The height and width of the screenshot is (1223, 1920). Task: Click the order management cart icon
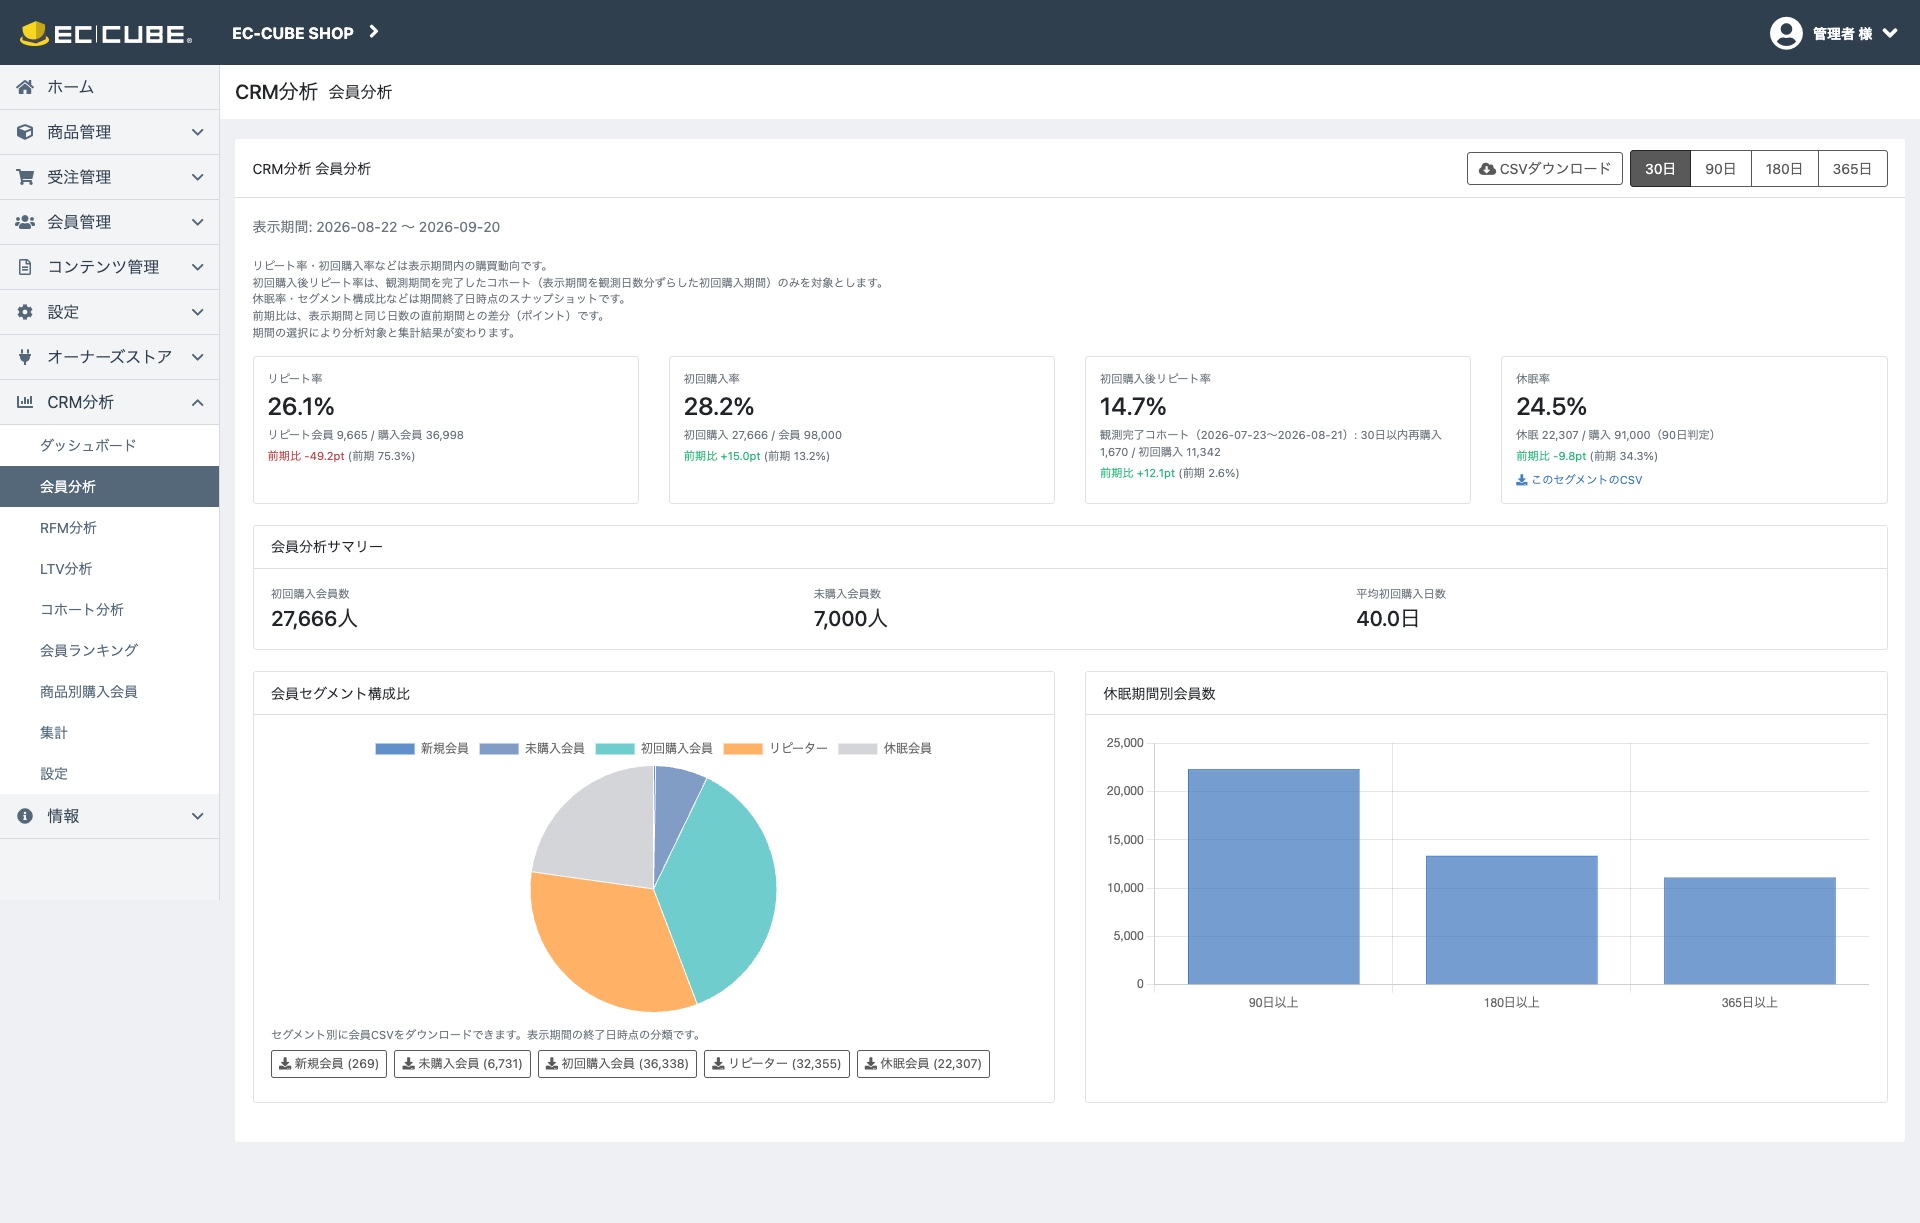25,177
